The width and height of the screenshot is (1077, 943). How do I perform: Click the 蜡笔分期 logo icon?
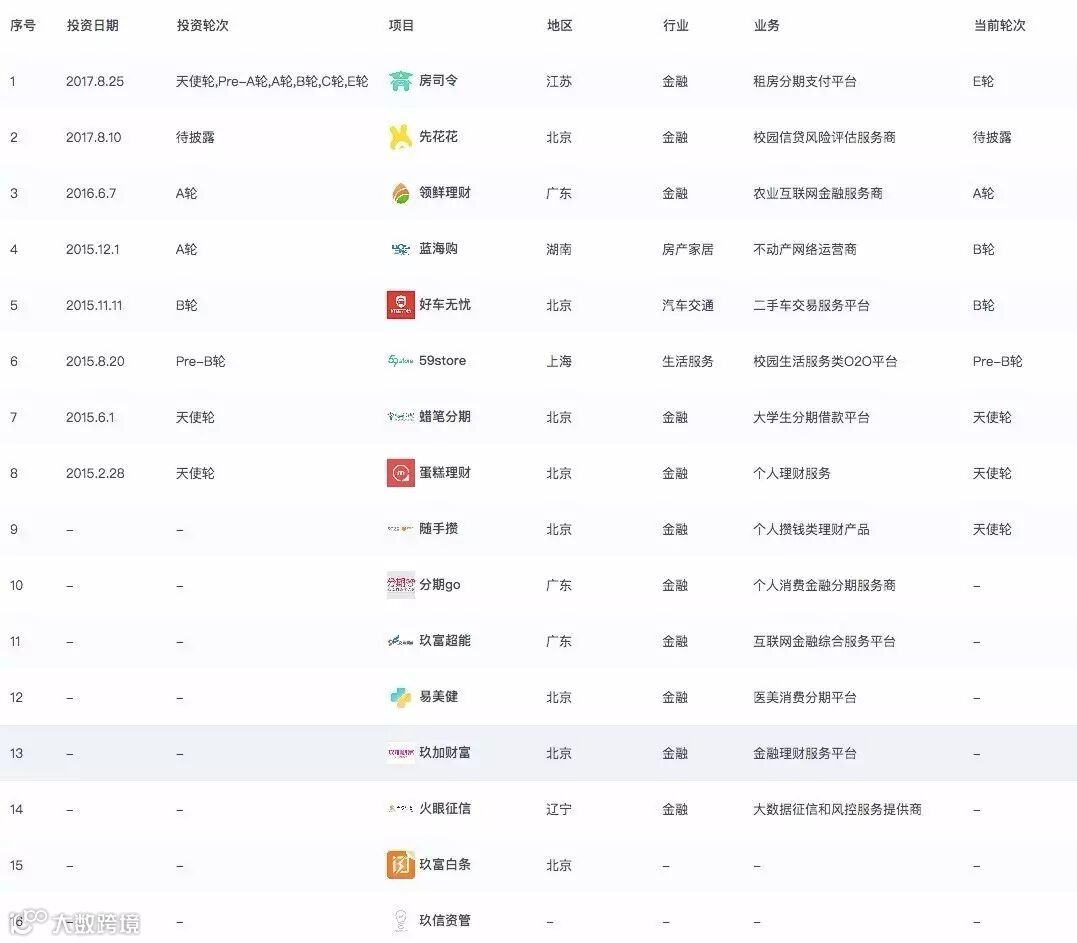pyautogui.click(x=400, y=417)
